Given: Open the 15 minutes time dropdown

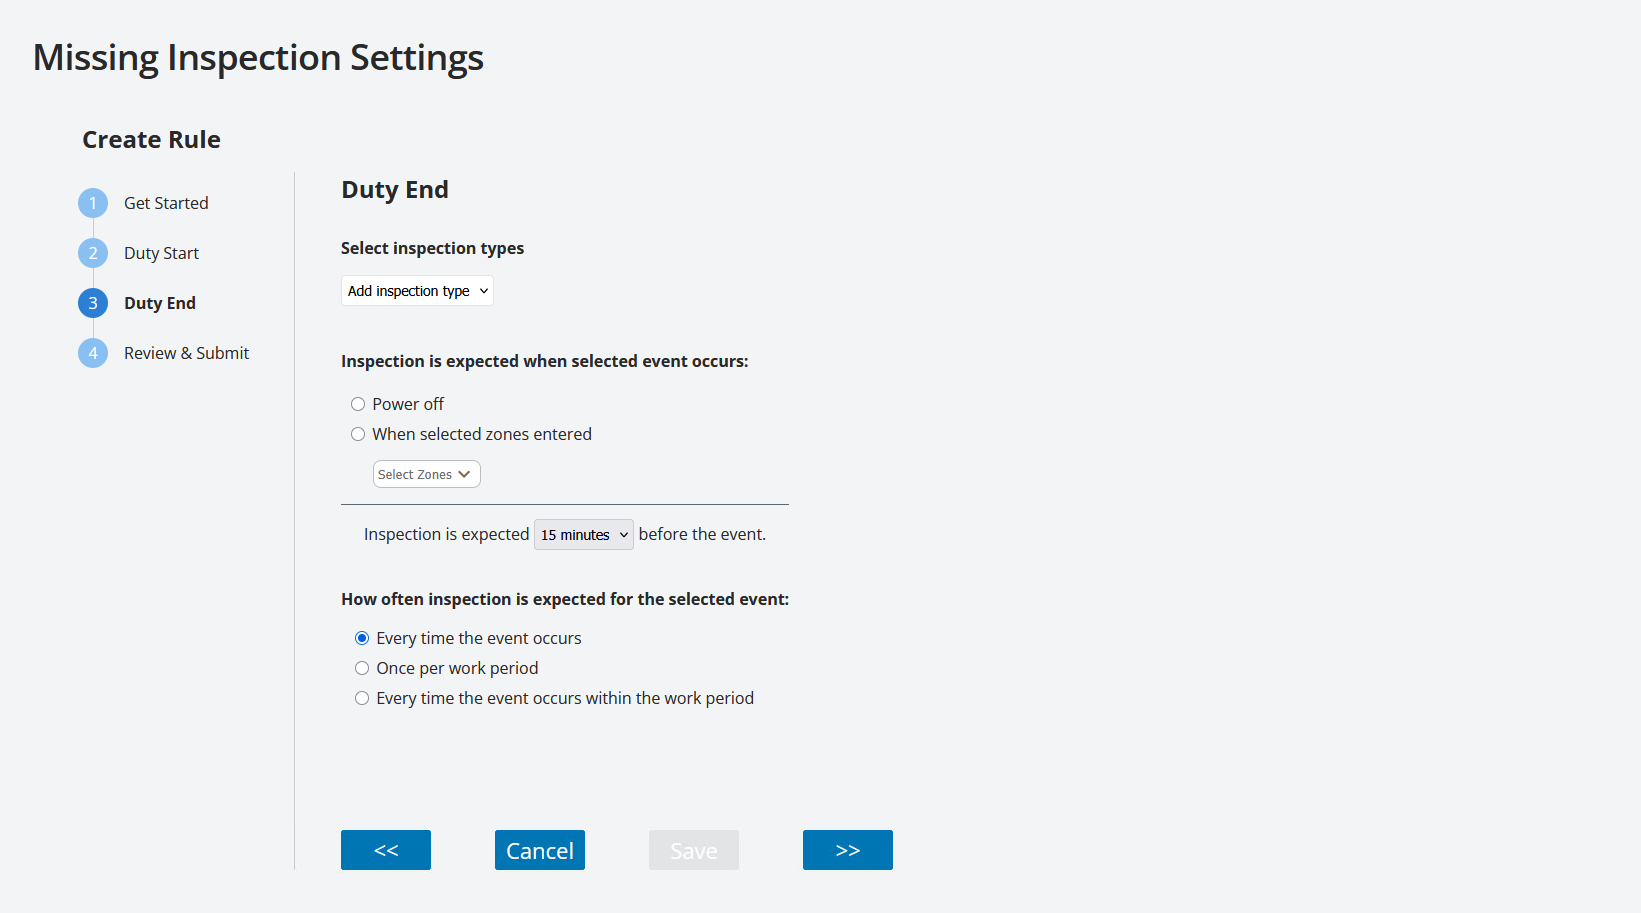Looking at the screenshot, I should (583, 534).
